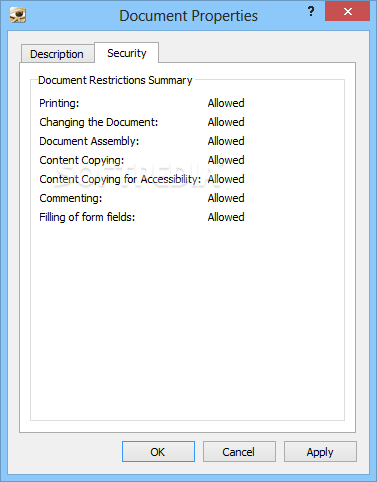Click Allowed value beside 'Content Copying:'
Image resolution: width=377 pixels, height=482 pixels.
pos(226,160)
